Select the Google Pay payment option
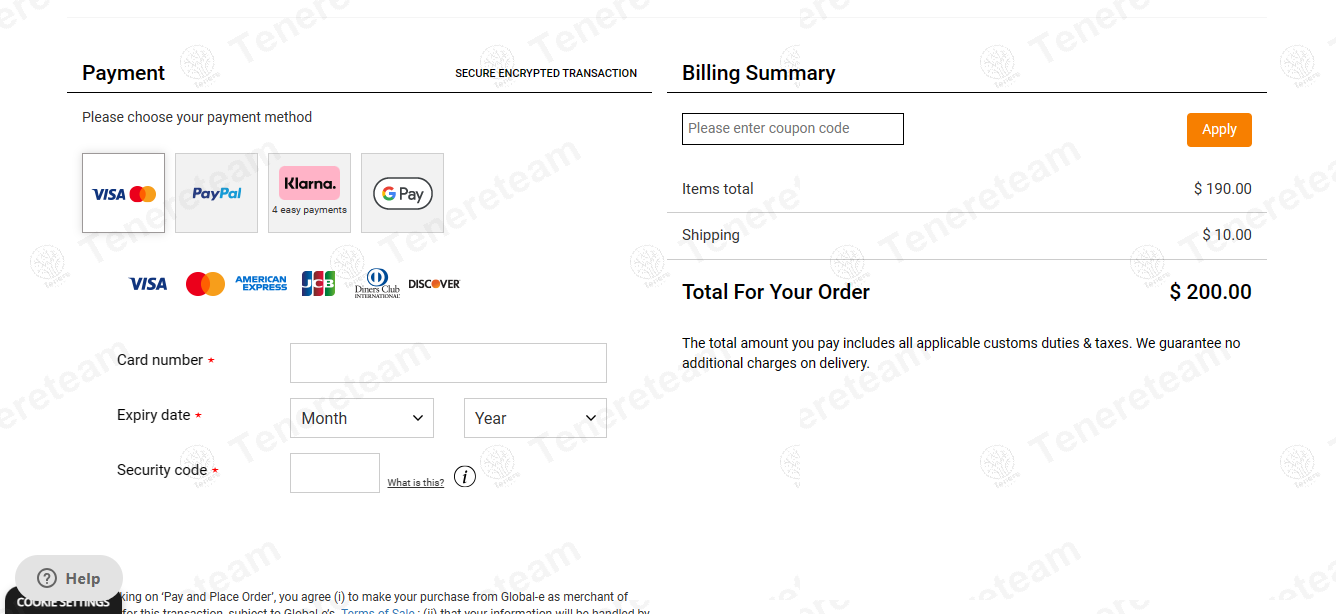The height and width of the screenshot is (614, 1336). (402, 193)
